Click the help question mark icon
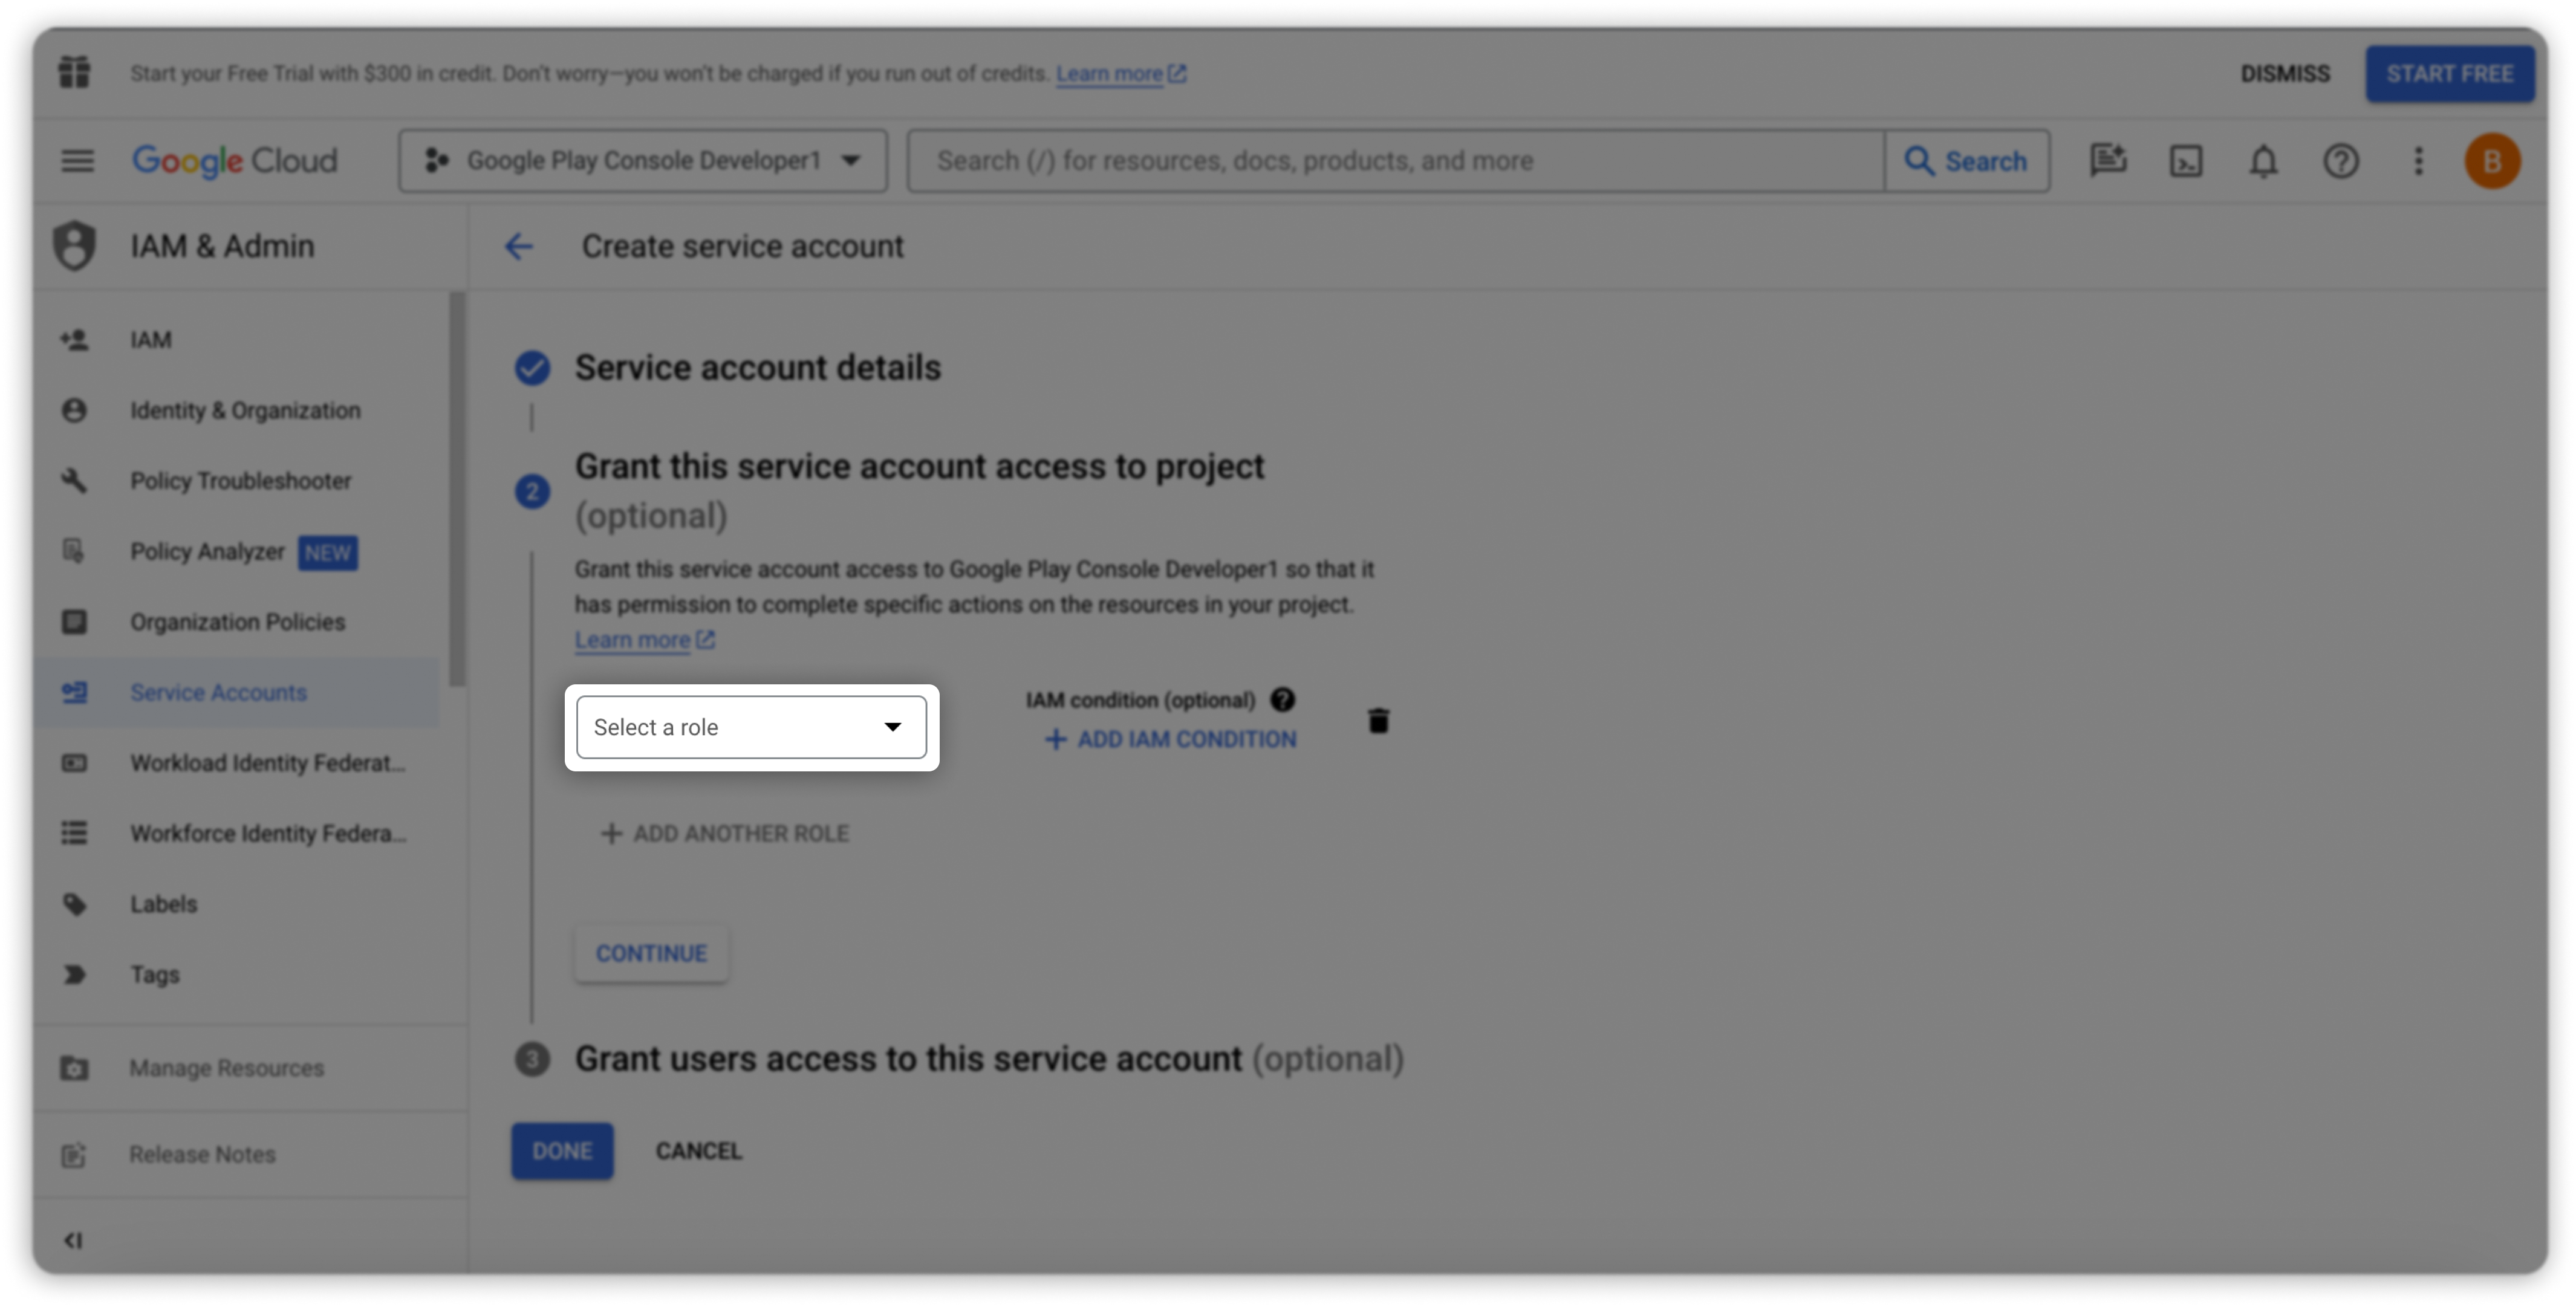Viewport: 2576px width, 1307px height. pyautogui.click(x=2340, y=161)
